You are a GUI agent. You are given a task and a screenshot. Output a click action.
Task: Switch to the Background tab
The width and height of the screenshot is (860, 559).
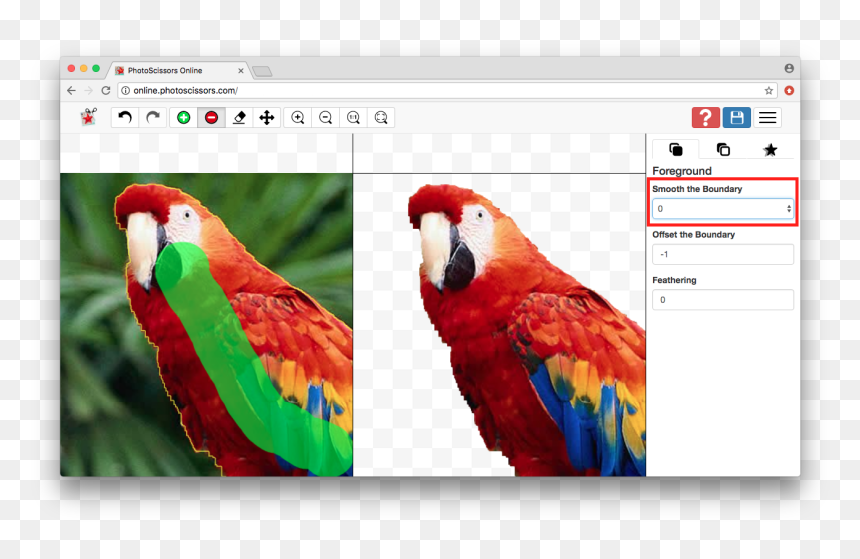[723, 149]
